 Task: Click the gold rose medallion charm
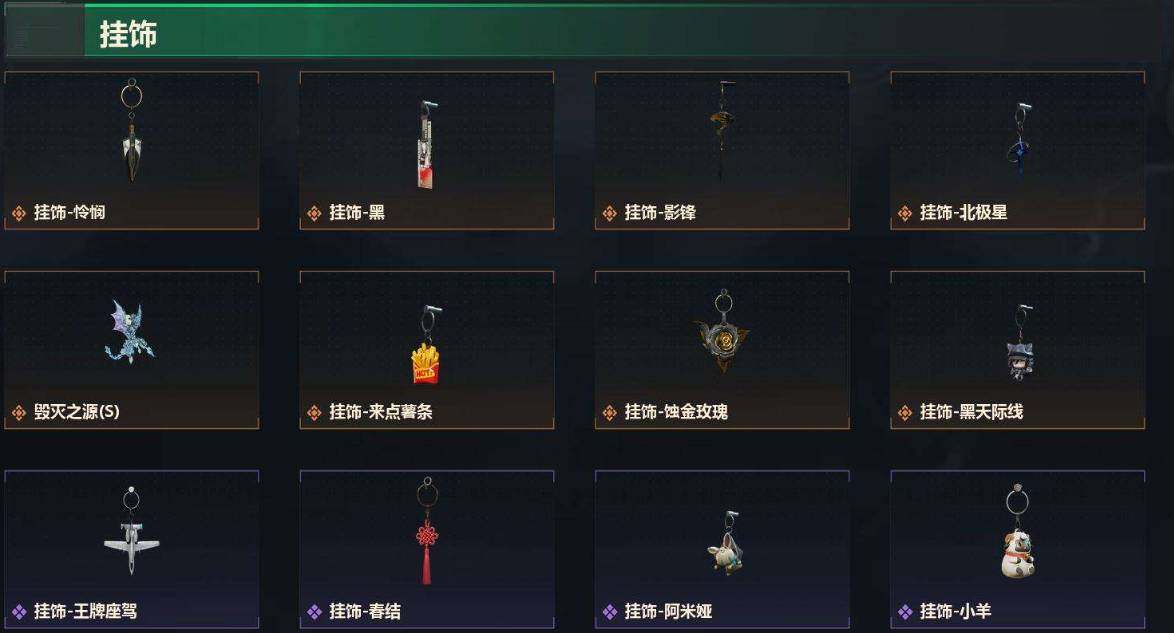(722, 330)
